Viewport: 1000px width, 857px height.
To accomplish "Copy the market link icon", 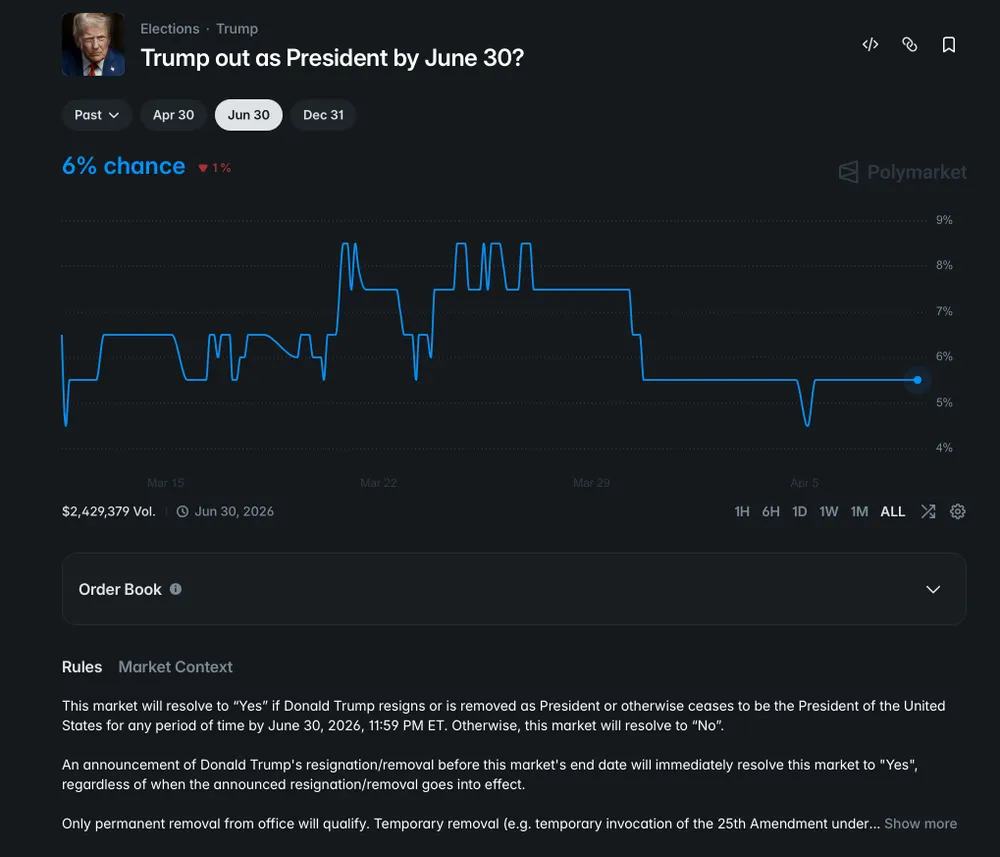I will pos(909,45).
